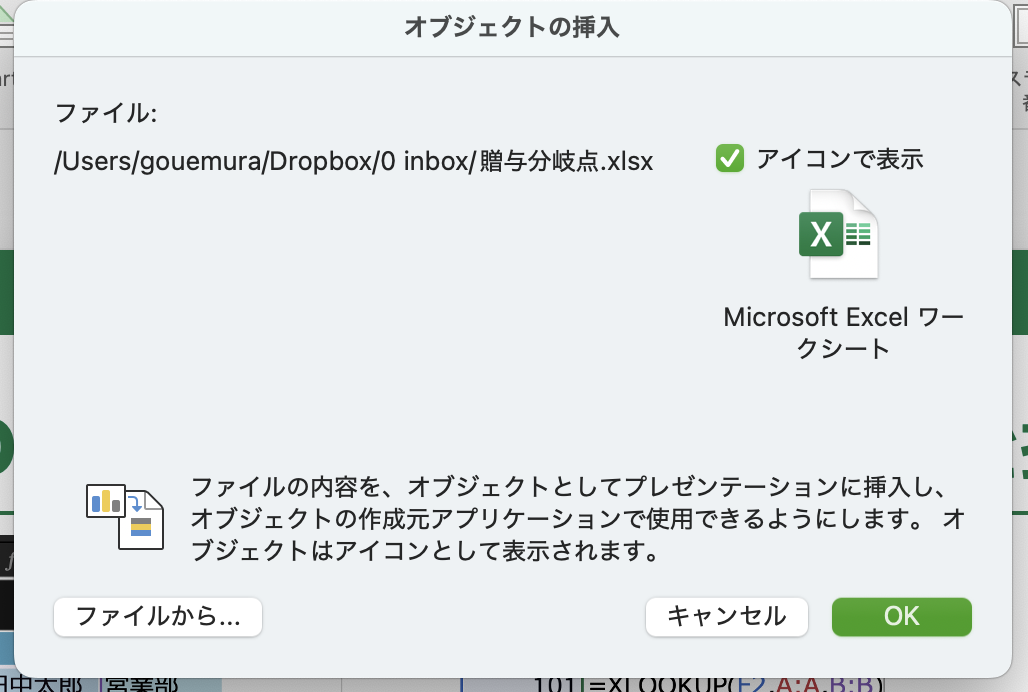The image size is (1028, 692).
Task: Click the Excel worksheet file icon preview
Action: [838, 234]
